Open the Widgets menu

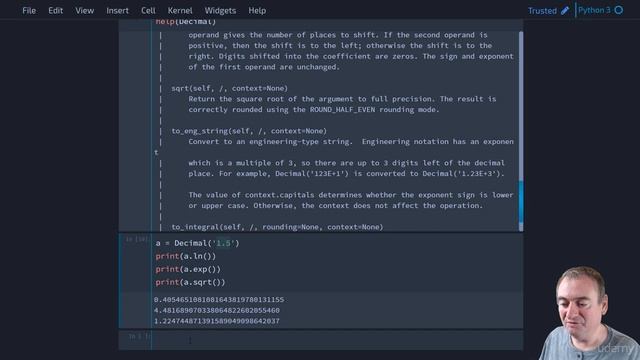pyautogui.click(x=220, y=11)
